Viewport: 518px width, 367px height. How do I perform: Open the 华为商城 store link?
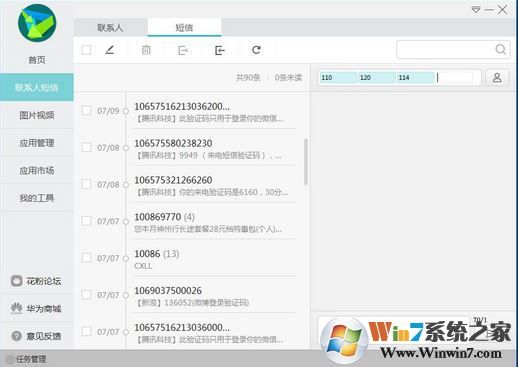point(36,308)
